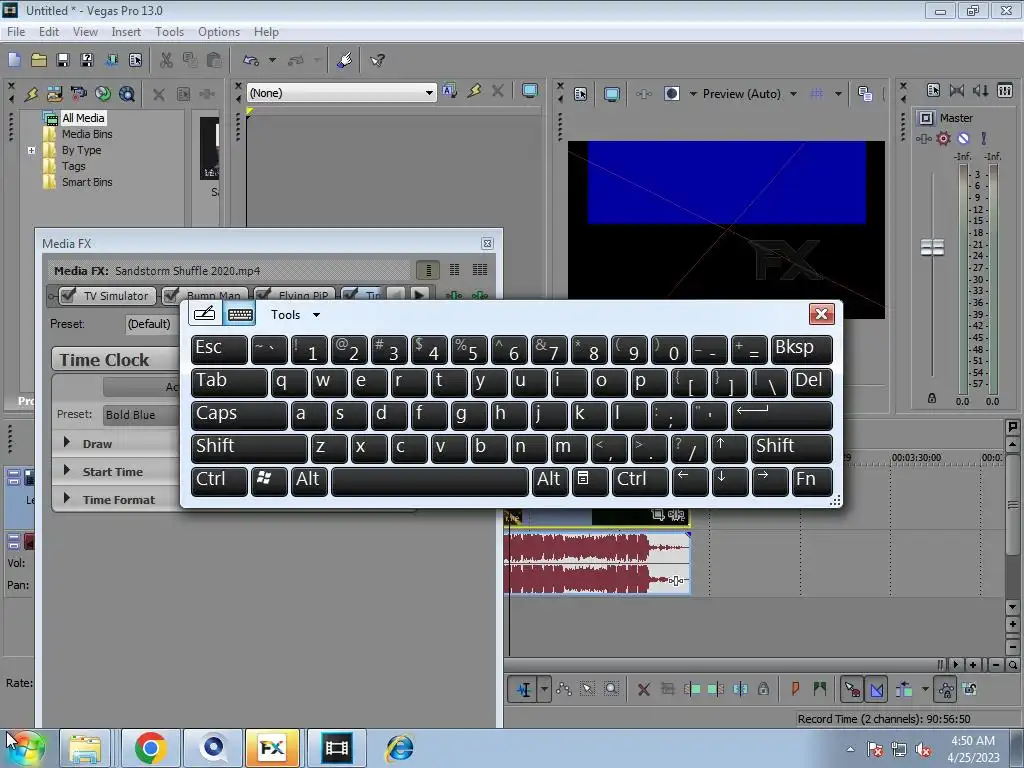Viewport: 1024px width, 768px height.
Task: Click the Esc key on keyboard
Action: (219, 349)
